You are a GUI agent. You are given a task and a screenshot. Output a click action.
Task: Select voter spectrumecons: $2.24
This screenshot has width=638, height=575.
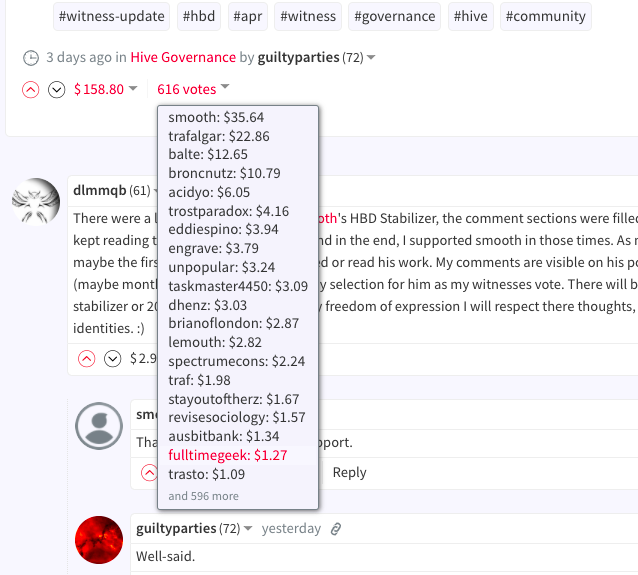point(238,361)
